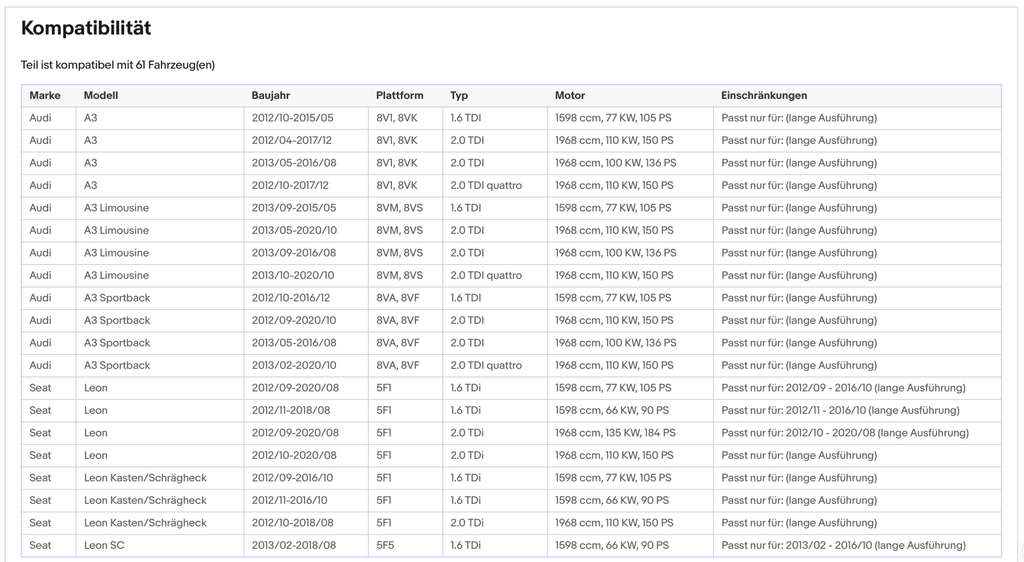Click Leon Kasten/Schrägheck row dated 2012/10-2018/08

pyautogui.click(x=511, y=523)
